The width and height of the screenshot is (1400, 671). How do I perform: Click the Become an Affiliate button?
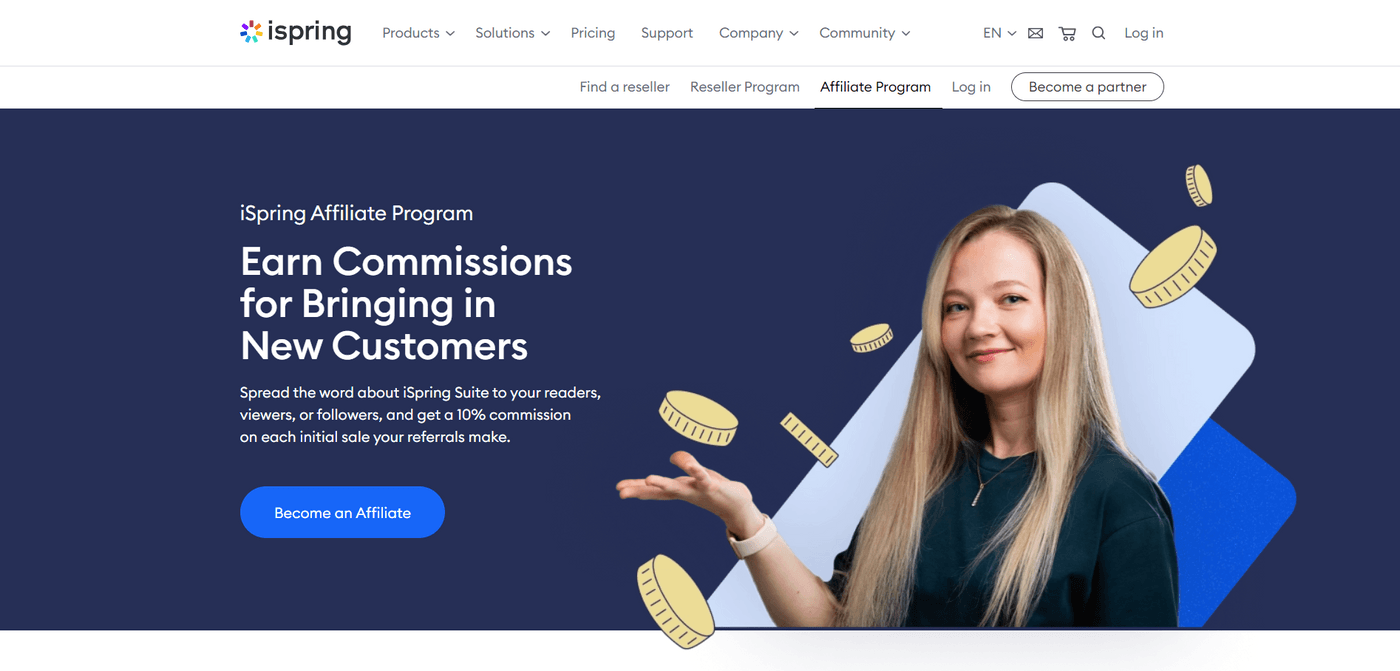[x=342, y=512]
